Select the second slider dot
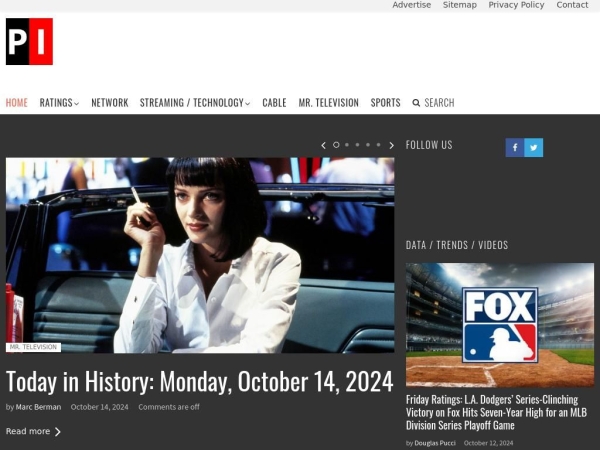This screenshot has width=600, height=450. 347,145
